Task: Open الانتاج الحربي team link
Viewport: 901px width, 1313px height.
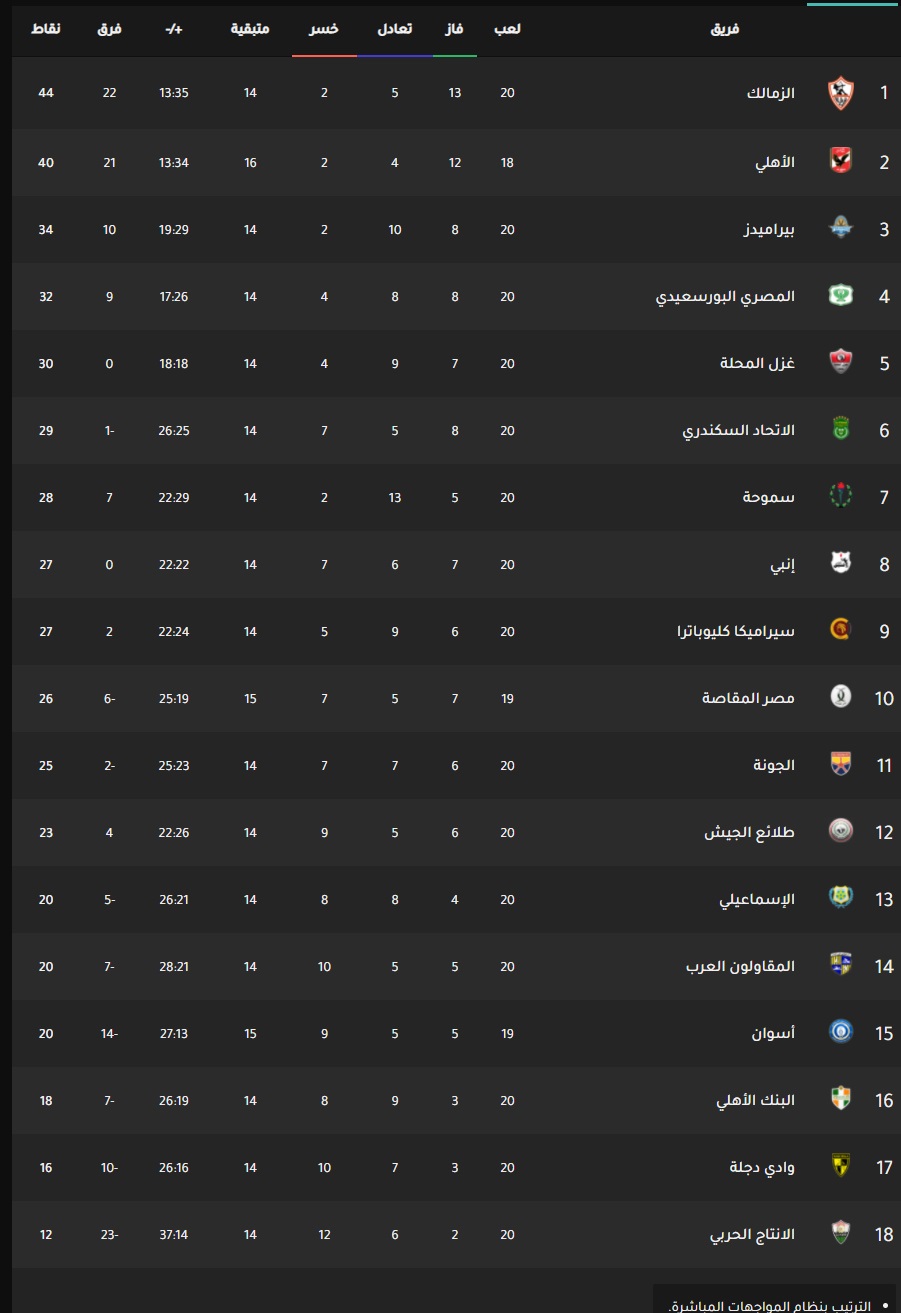Action: click(x=752, y=1234)
